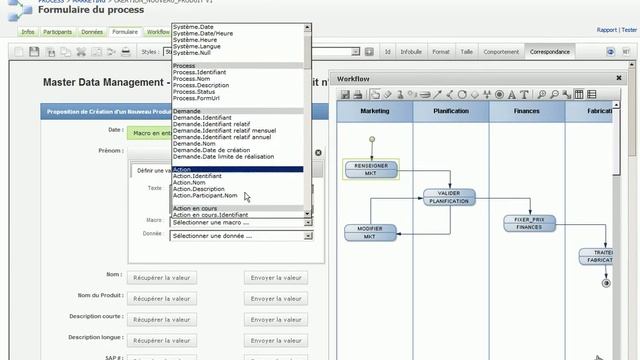The image size is (640, 360).
Task: Open 'Sélectionner une macro' dropdown
Action: click(x=241, y=222)
